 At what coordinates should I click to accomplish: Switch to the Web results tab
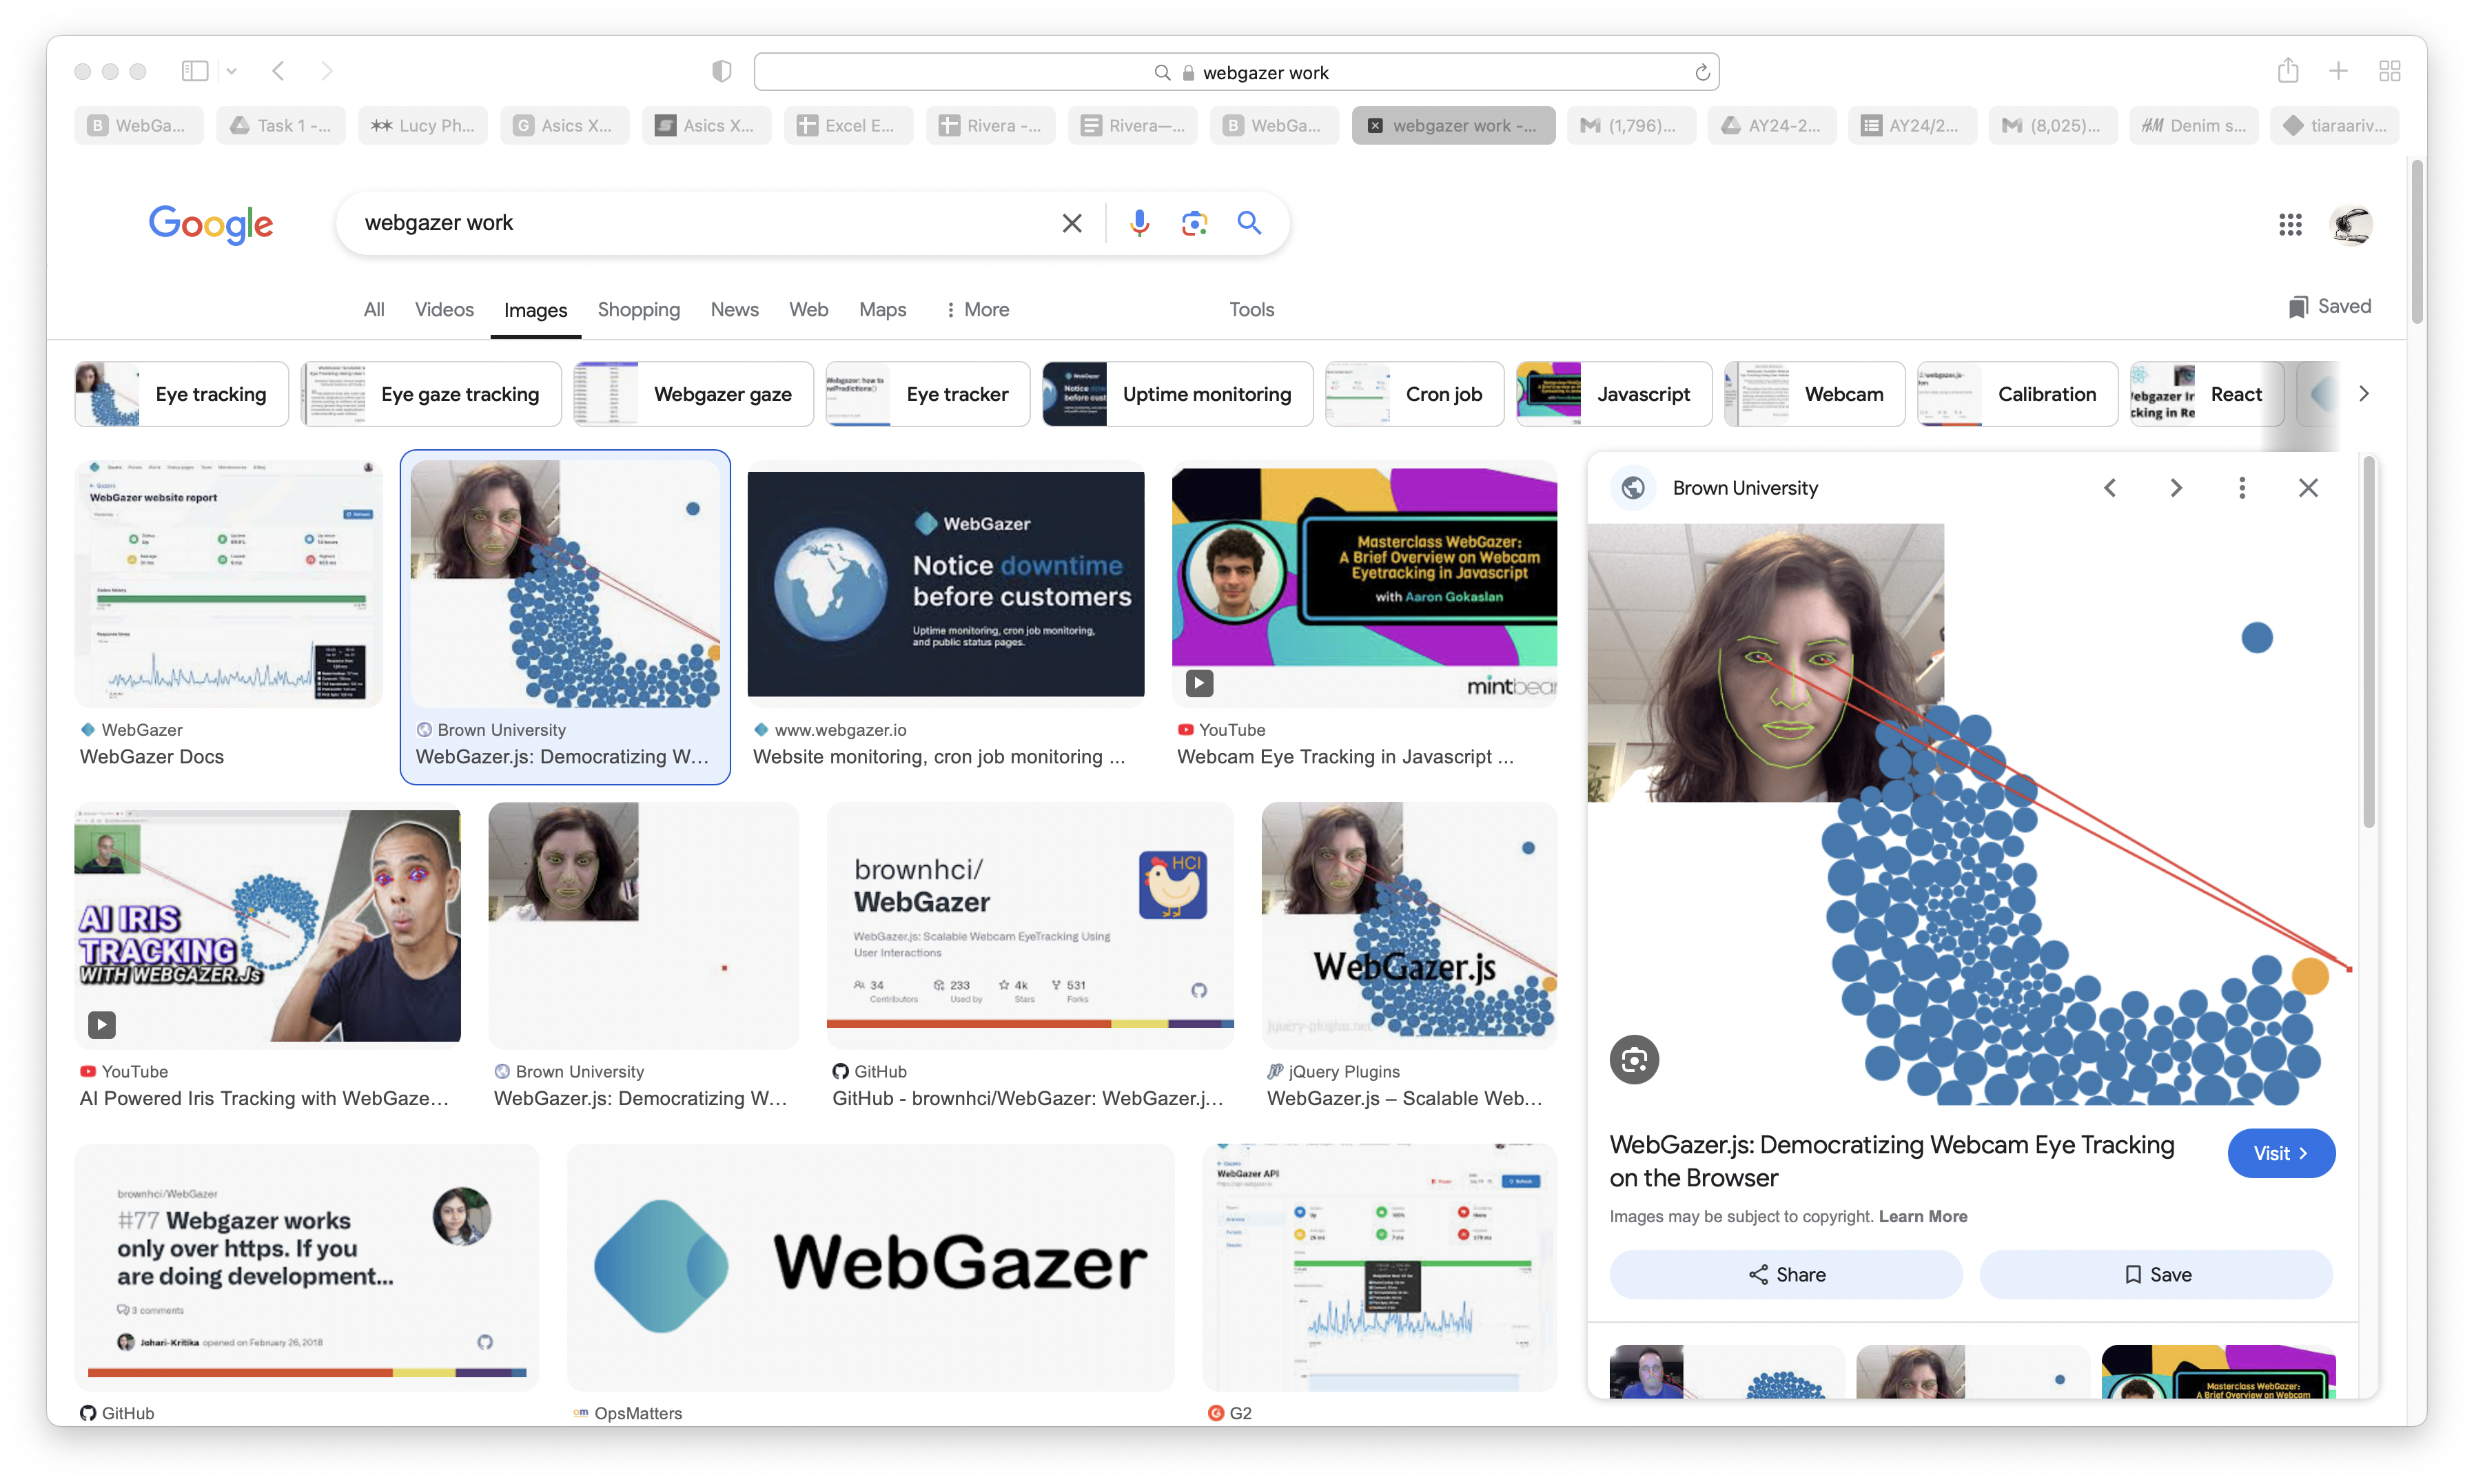pyautogui.click(x=808, y=310)
